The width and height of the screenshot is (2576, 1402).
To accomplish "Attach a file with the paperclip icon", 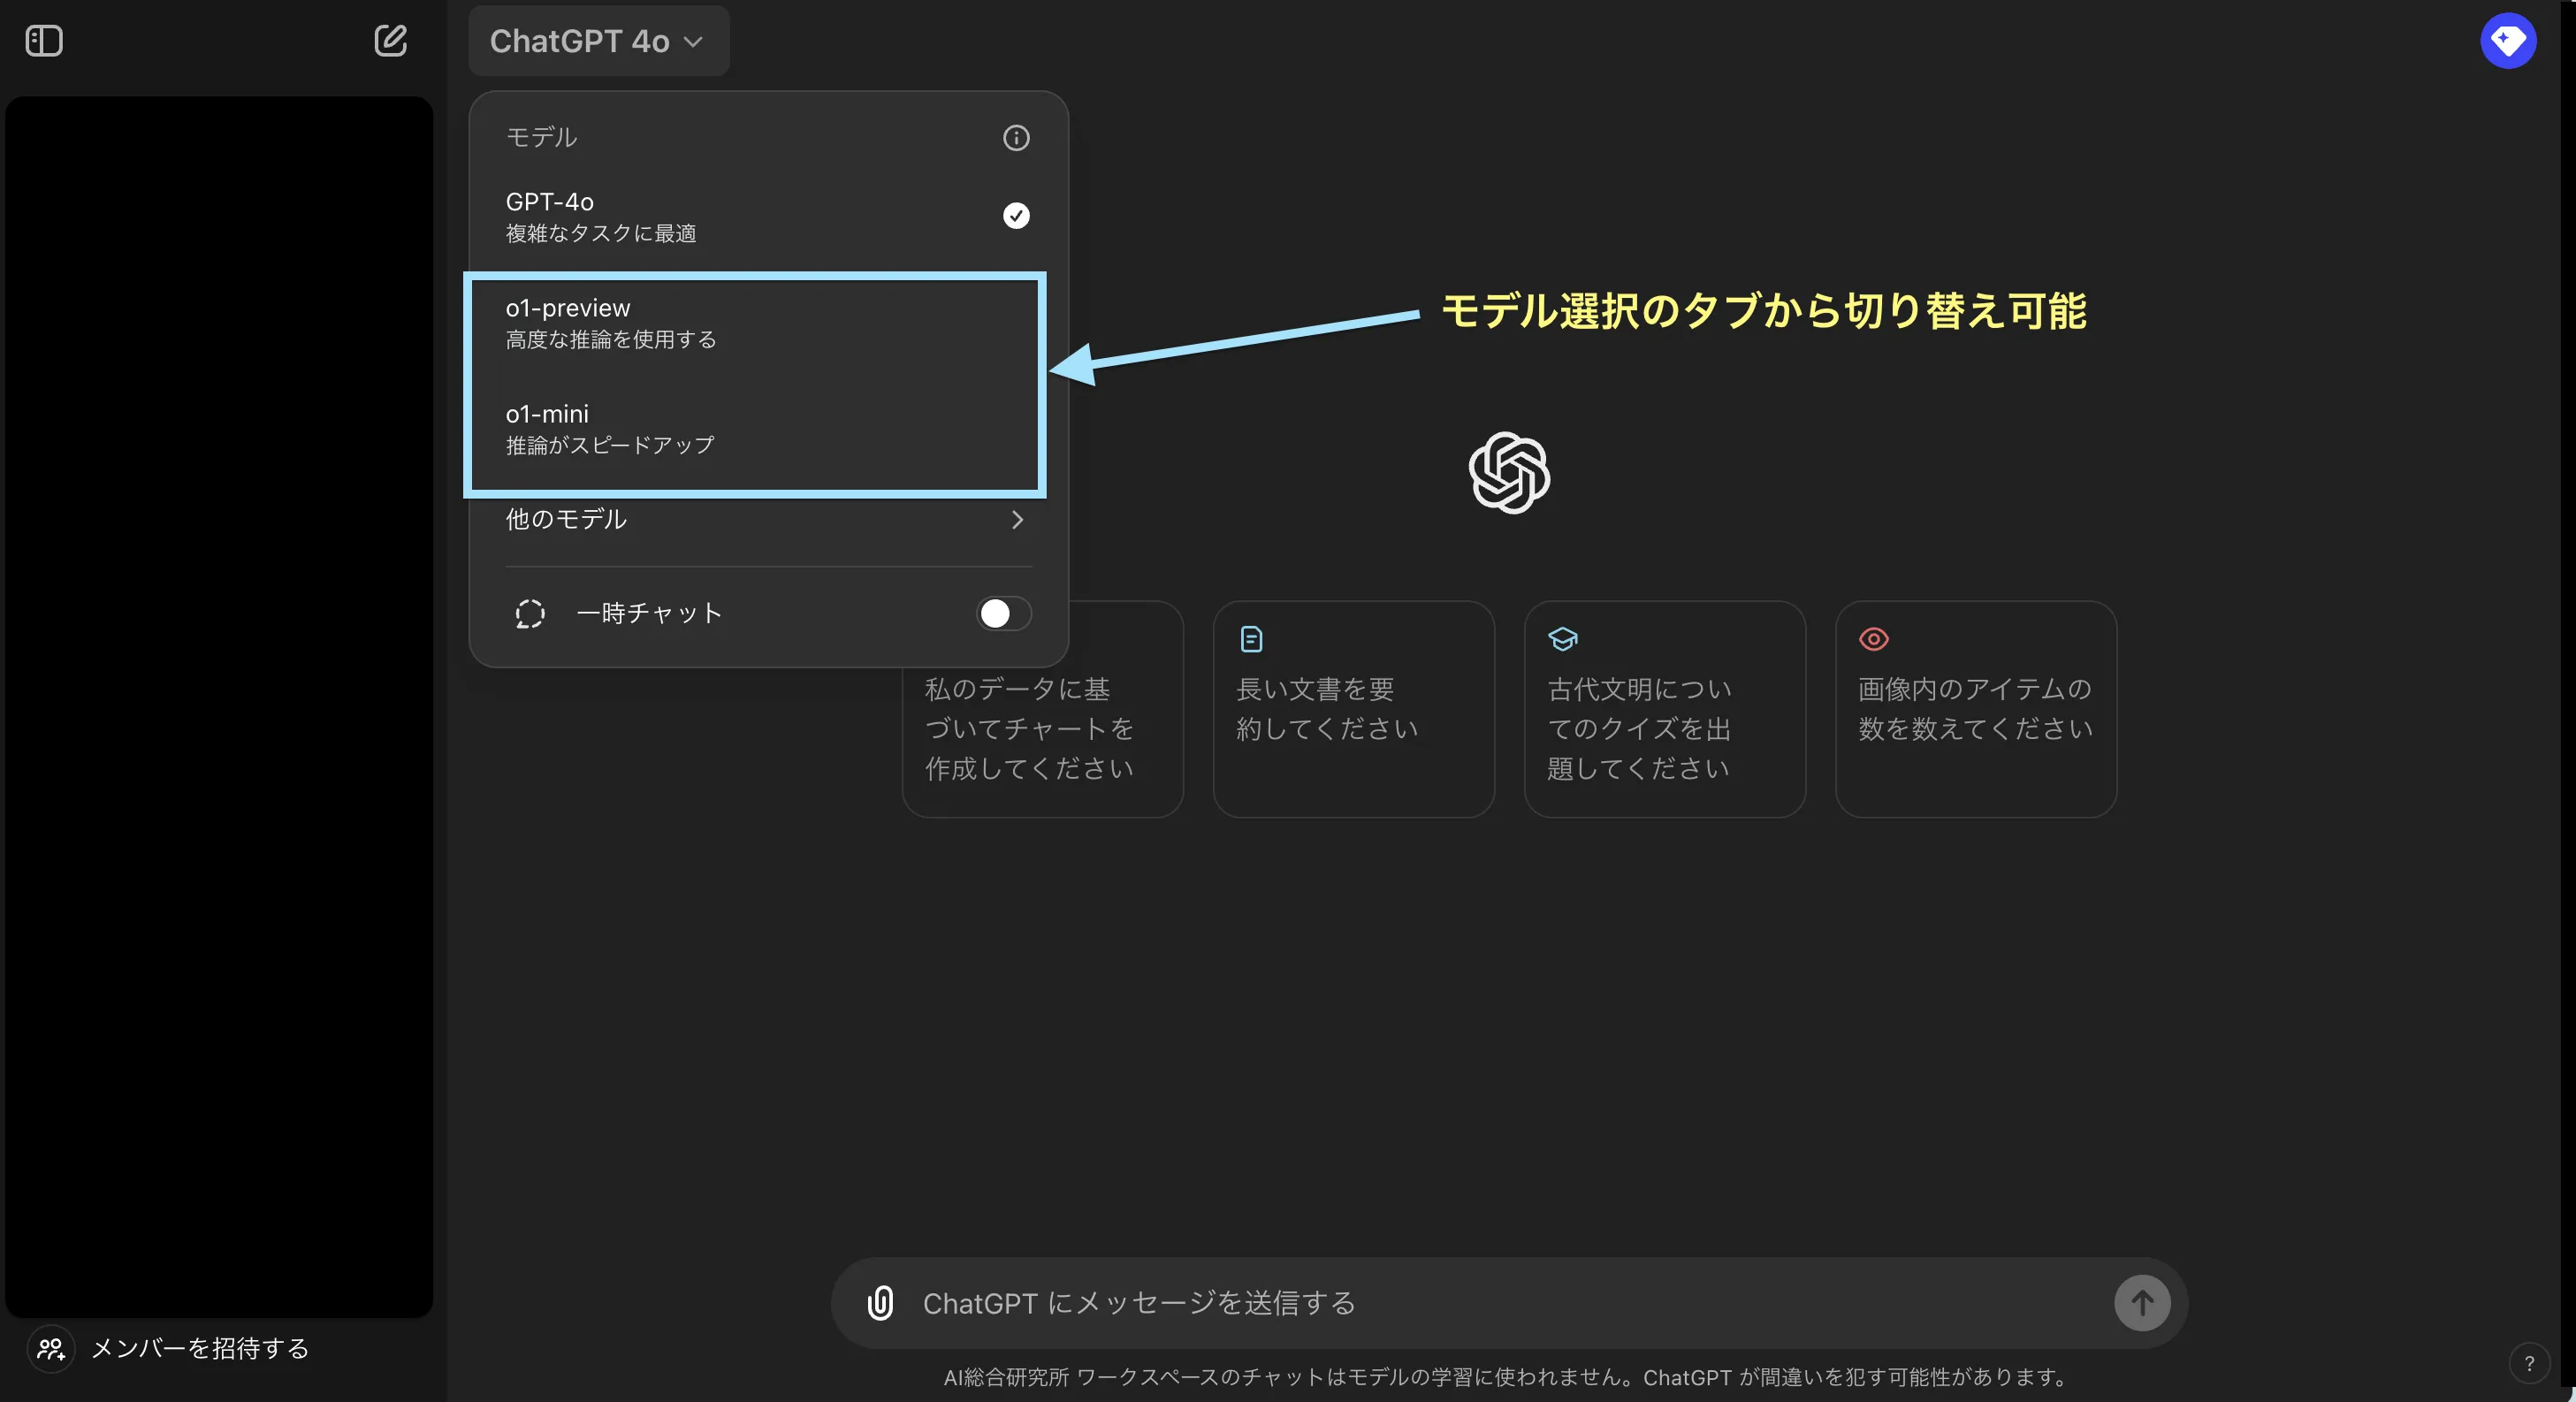I will tap(880, 1303).
